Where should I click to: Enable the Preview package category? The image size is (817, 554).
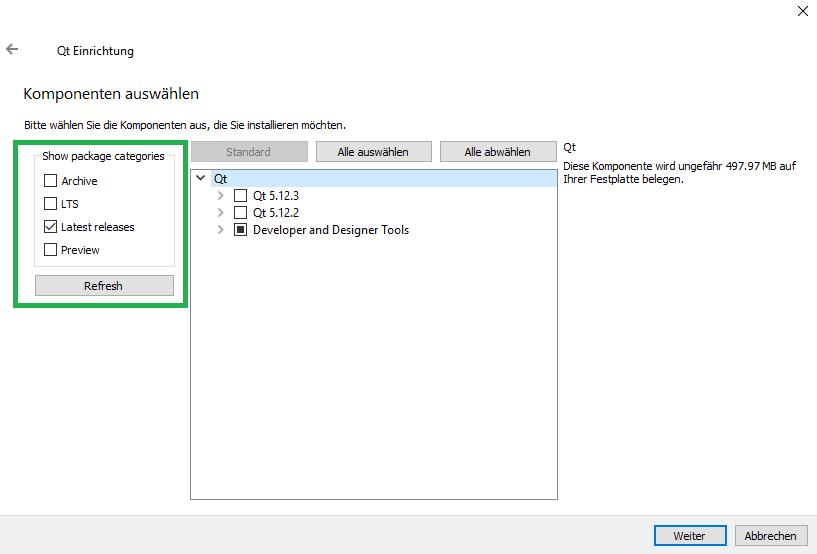(51, 250)
